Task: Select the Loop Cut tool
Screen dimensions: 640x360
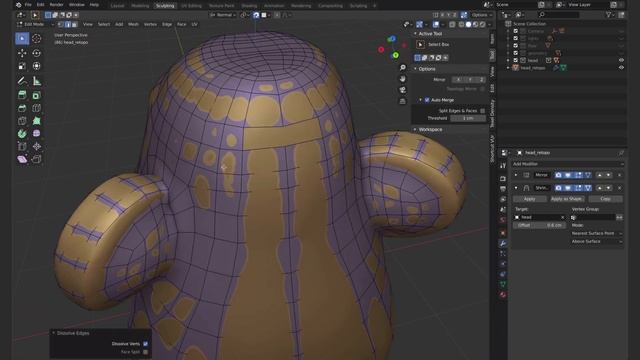Action: pyautogui.click(x=36, y=108)
